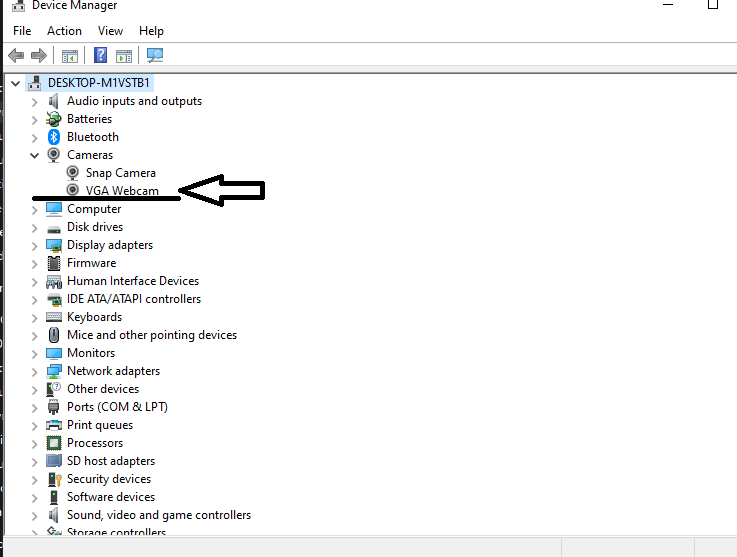This screenshot has width=737, height=557.
Task: Expand the Network adapters category
Action: tap(34, 372)
